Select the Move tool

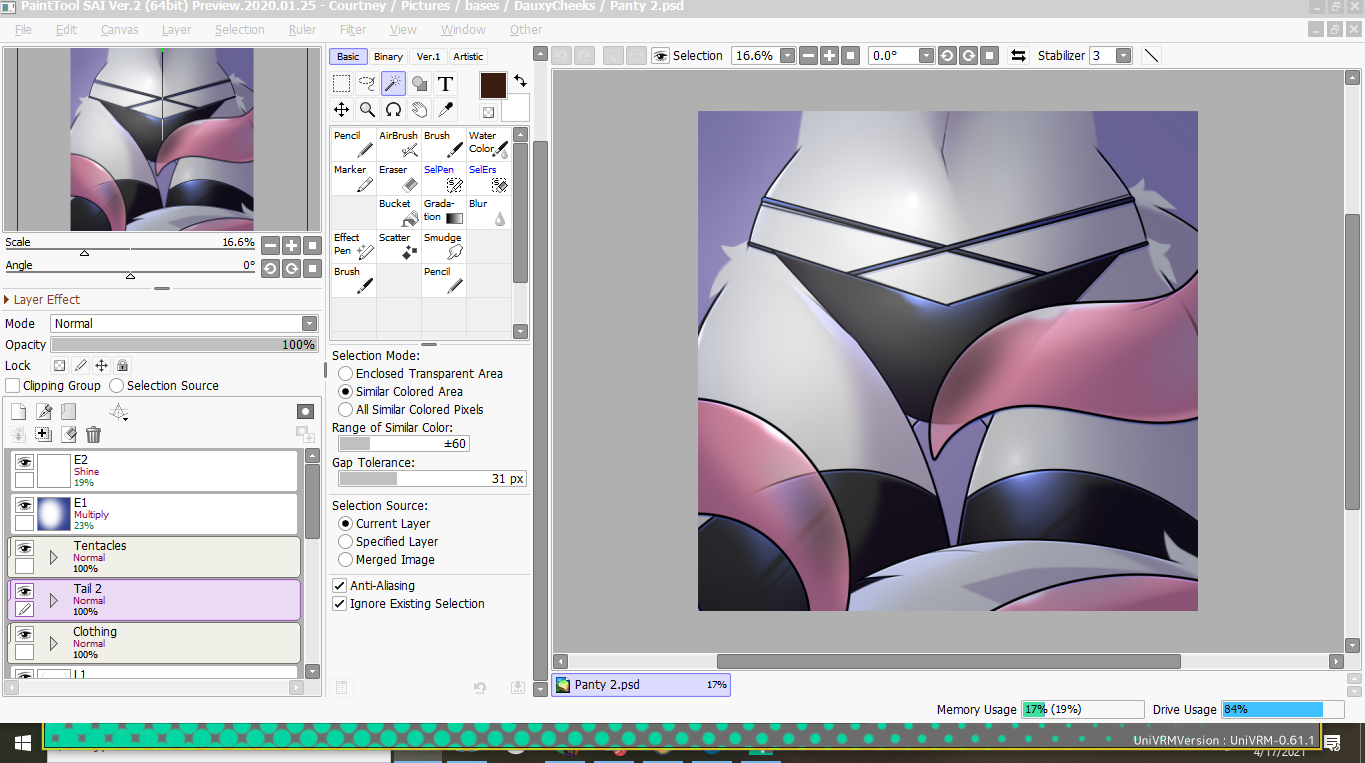pos(342,110)
